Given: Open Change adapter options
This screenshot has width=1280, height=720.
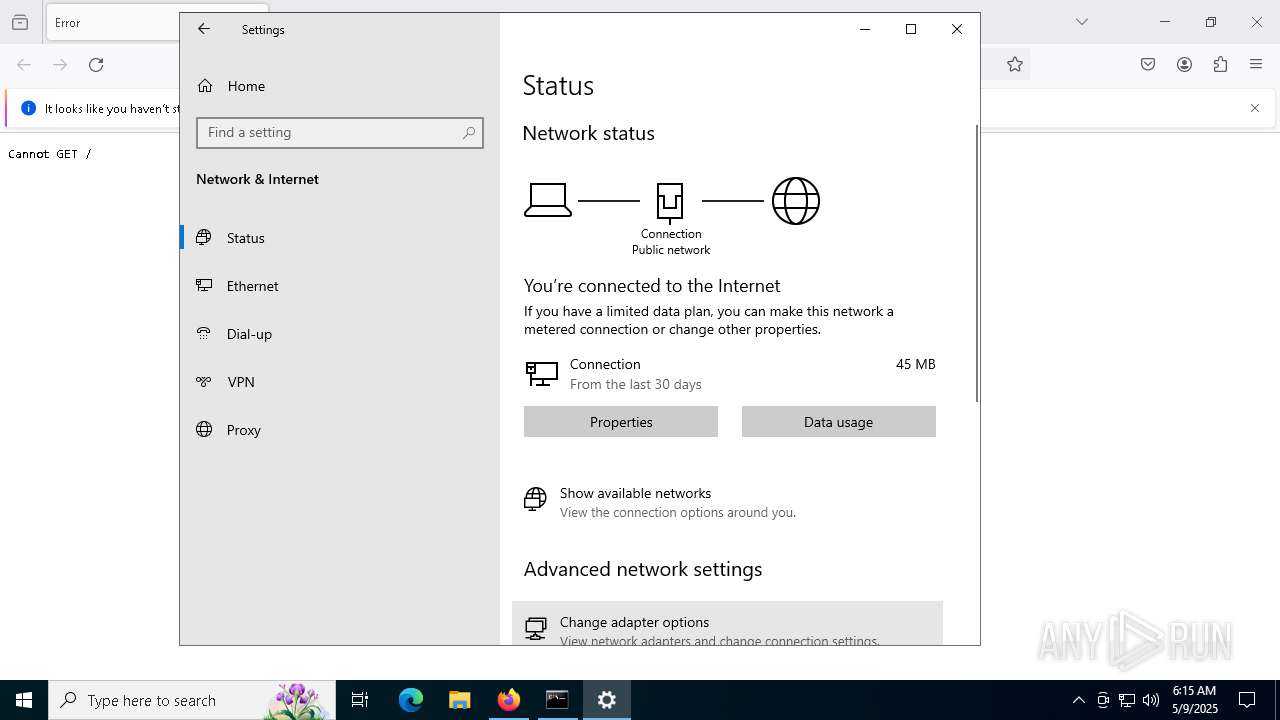Looking at the screenshot, I should pyautogui.click(x=727, y=624).
